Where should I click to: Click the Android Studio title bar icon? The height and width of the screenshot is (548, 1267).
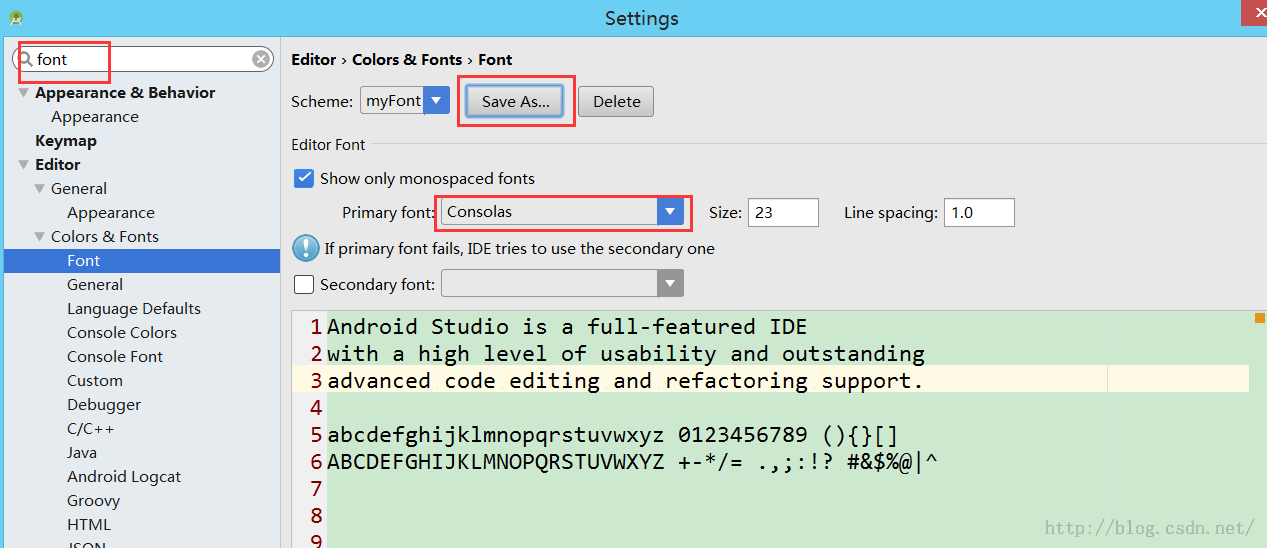[16, 18]
